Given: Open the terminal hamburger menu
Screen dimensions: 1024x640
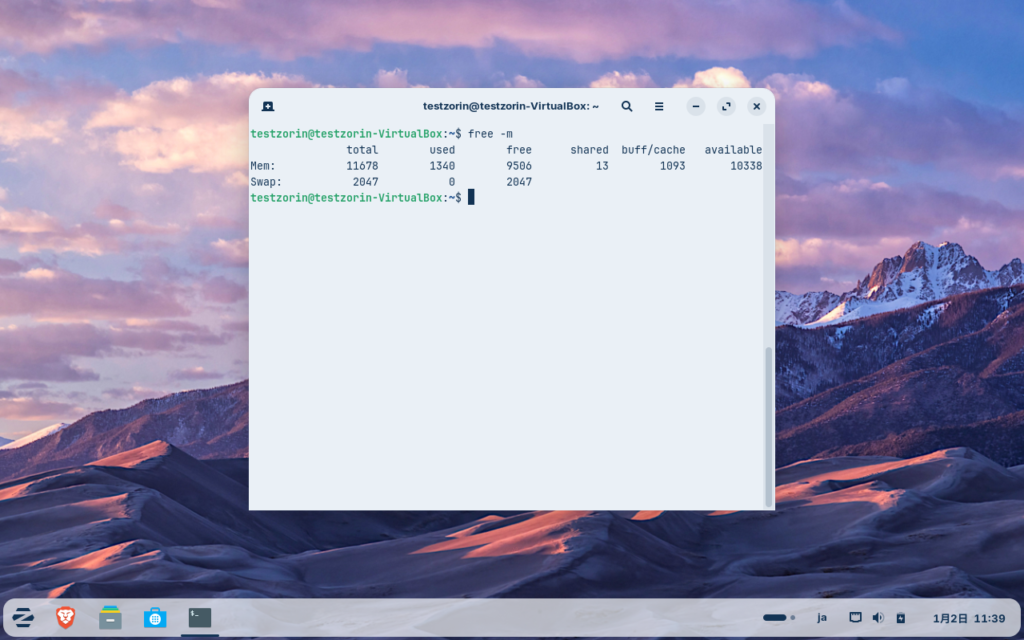Looking at the screenshot, I should coord(659,106).
